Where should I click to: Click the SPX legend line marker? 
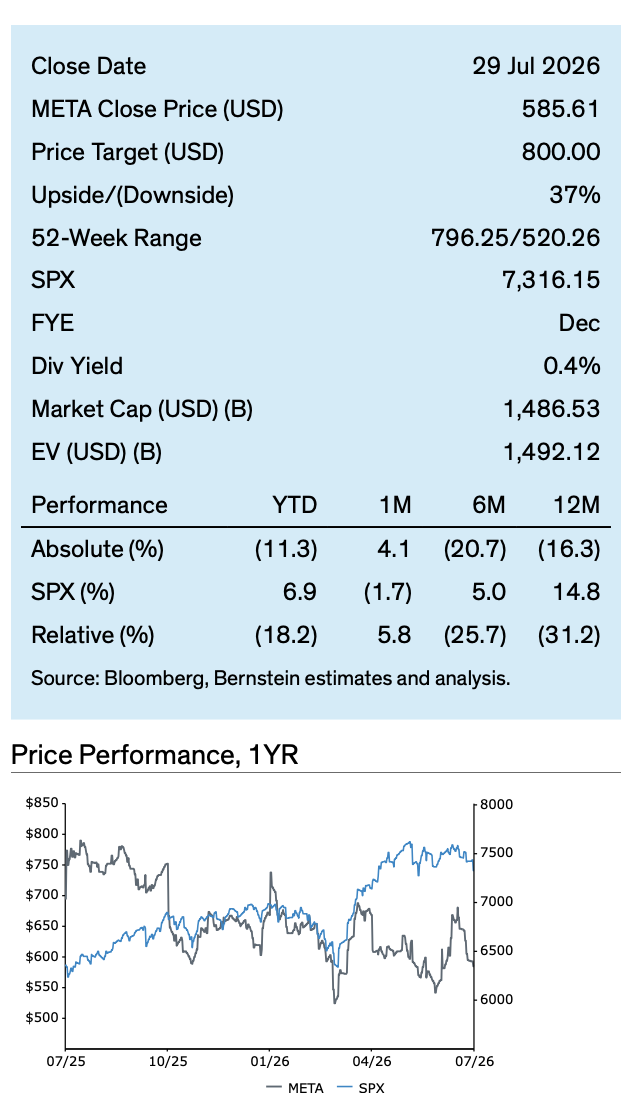point(344,1088)
